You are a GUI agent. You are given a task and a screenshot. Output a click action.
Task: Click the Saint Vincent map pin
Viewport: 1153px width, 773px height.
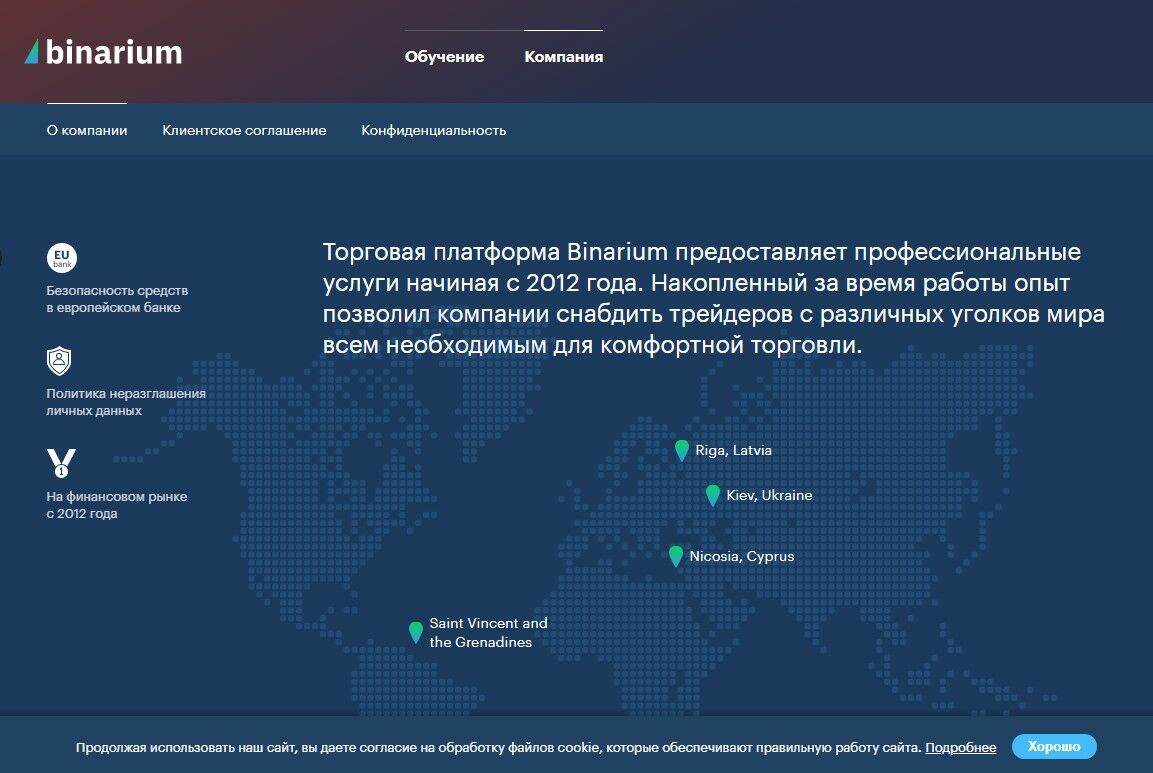click(415, 632)
